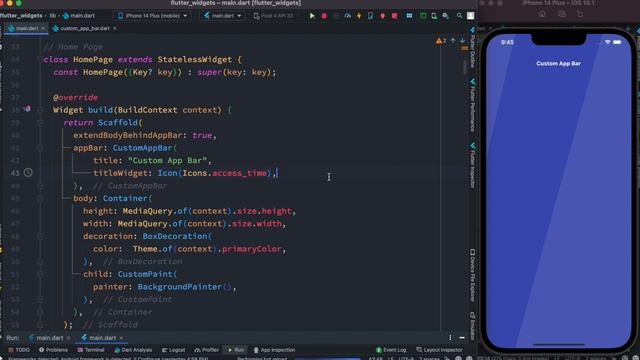The height and width of the screenshot is (360, 640).
Task: Open the Flutter Performance side panel
Action: coord(473,105)
